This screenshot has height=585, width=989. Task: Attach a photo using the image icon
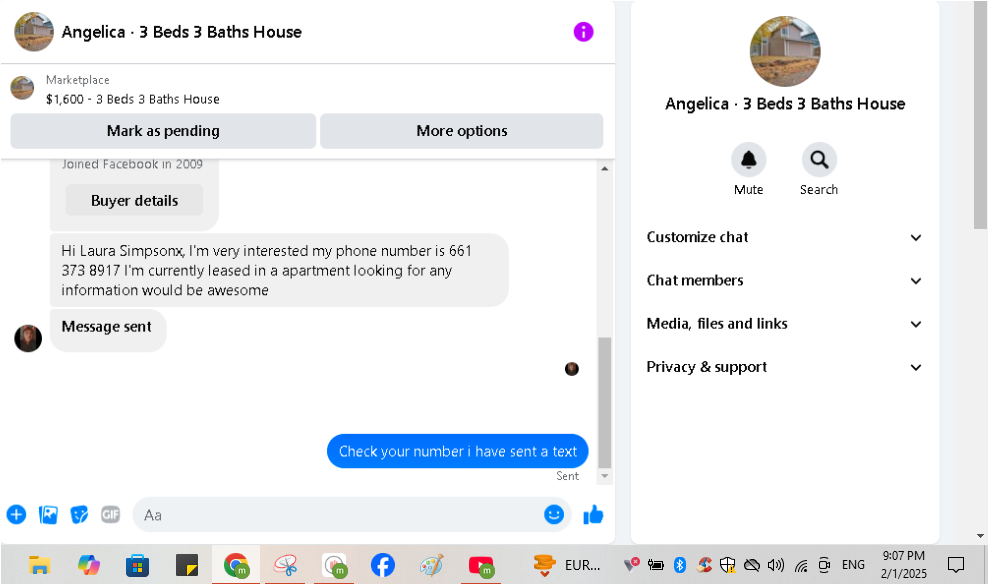pos(48,515)
